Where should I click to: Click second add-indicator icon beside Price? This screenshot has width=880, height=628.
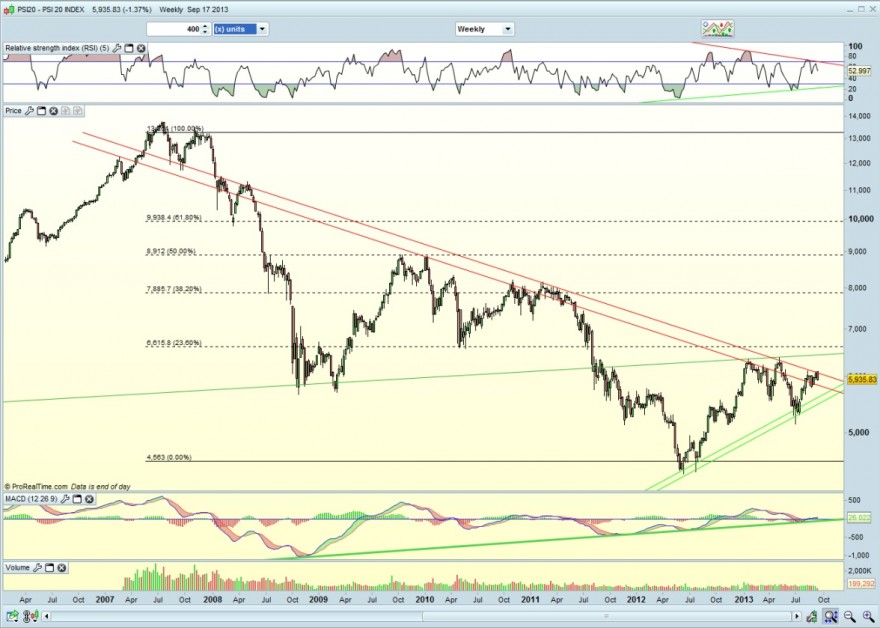77,111
